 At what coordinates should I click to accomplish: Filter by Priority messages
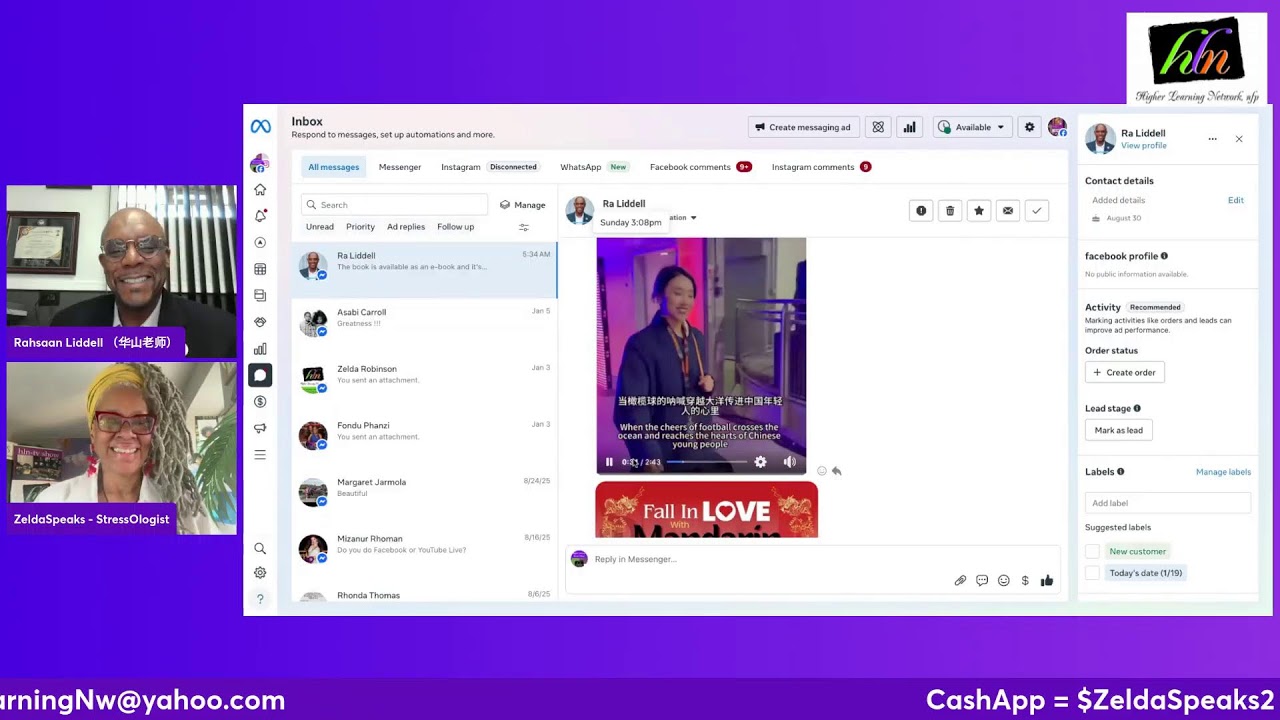click(x=360, y=227)
